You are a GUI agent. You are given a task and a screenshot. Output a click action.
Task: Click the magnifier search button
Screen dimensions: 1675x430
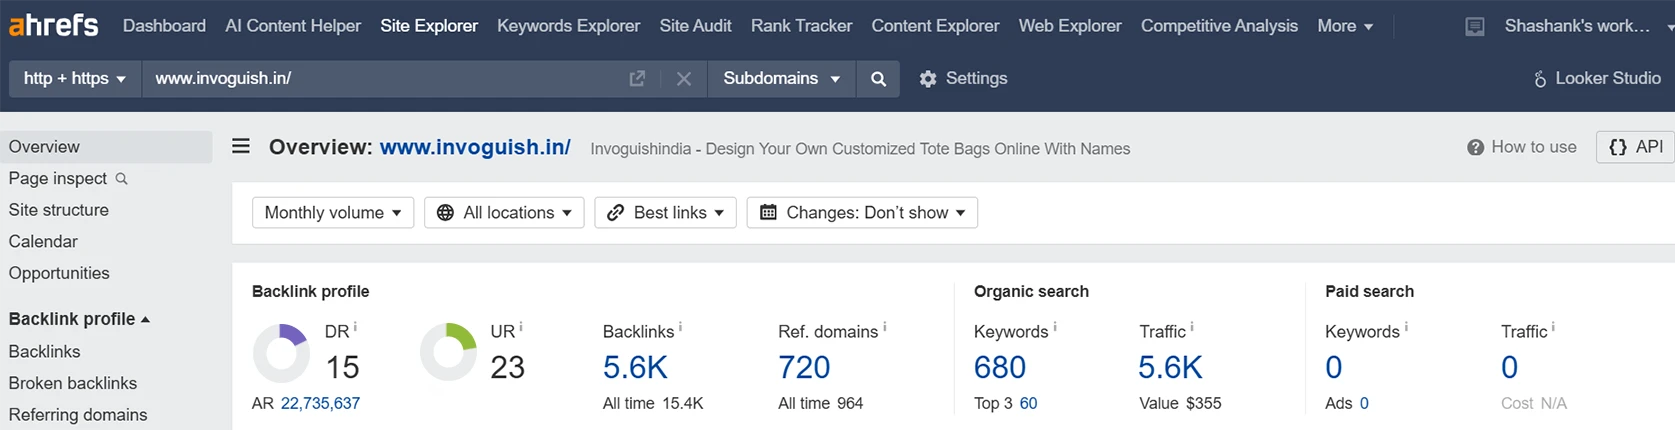click(878, 78)
